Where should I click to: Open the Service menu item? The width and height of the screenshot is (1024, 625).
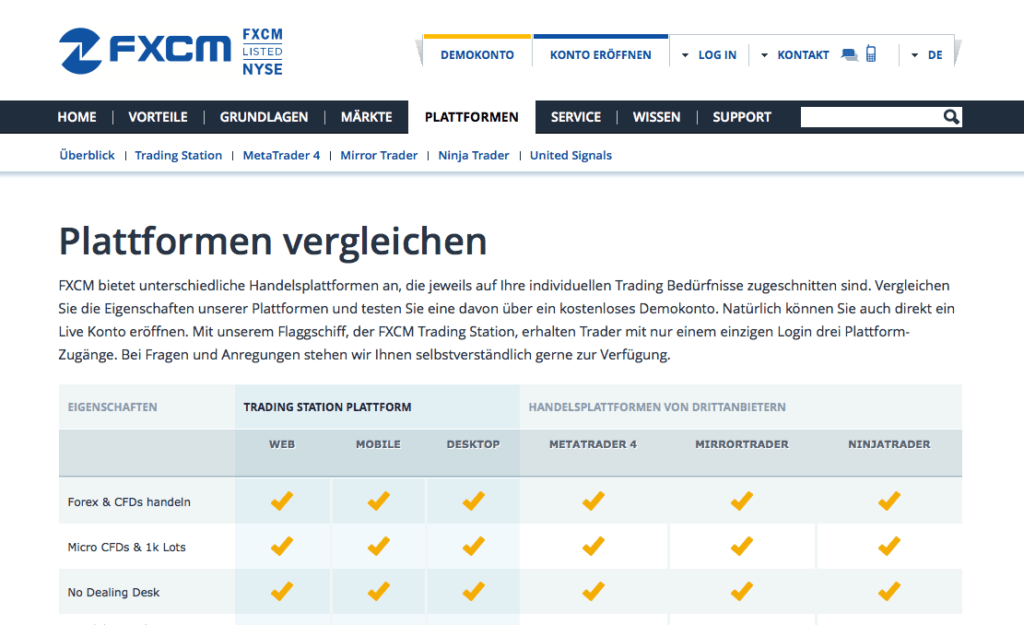tap(575, 117)
